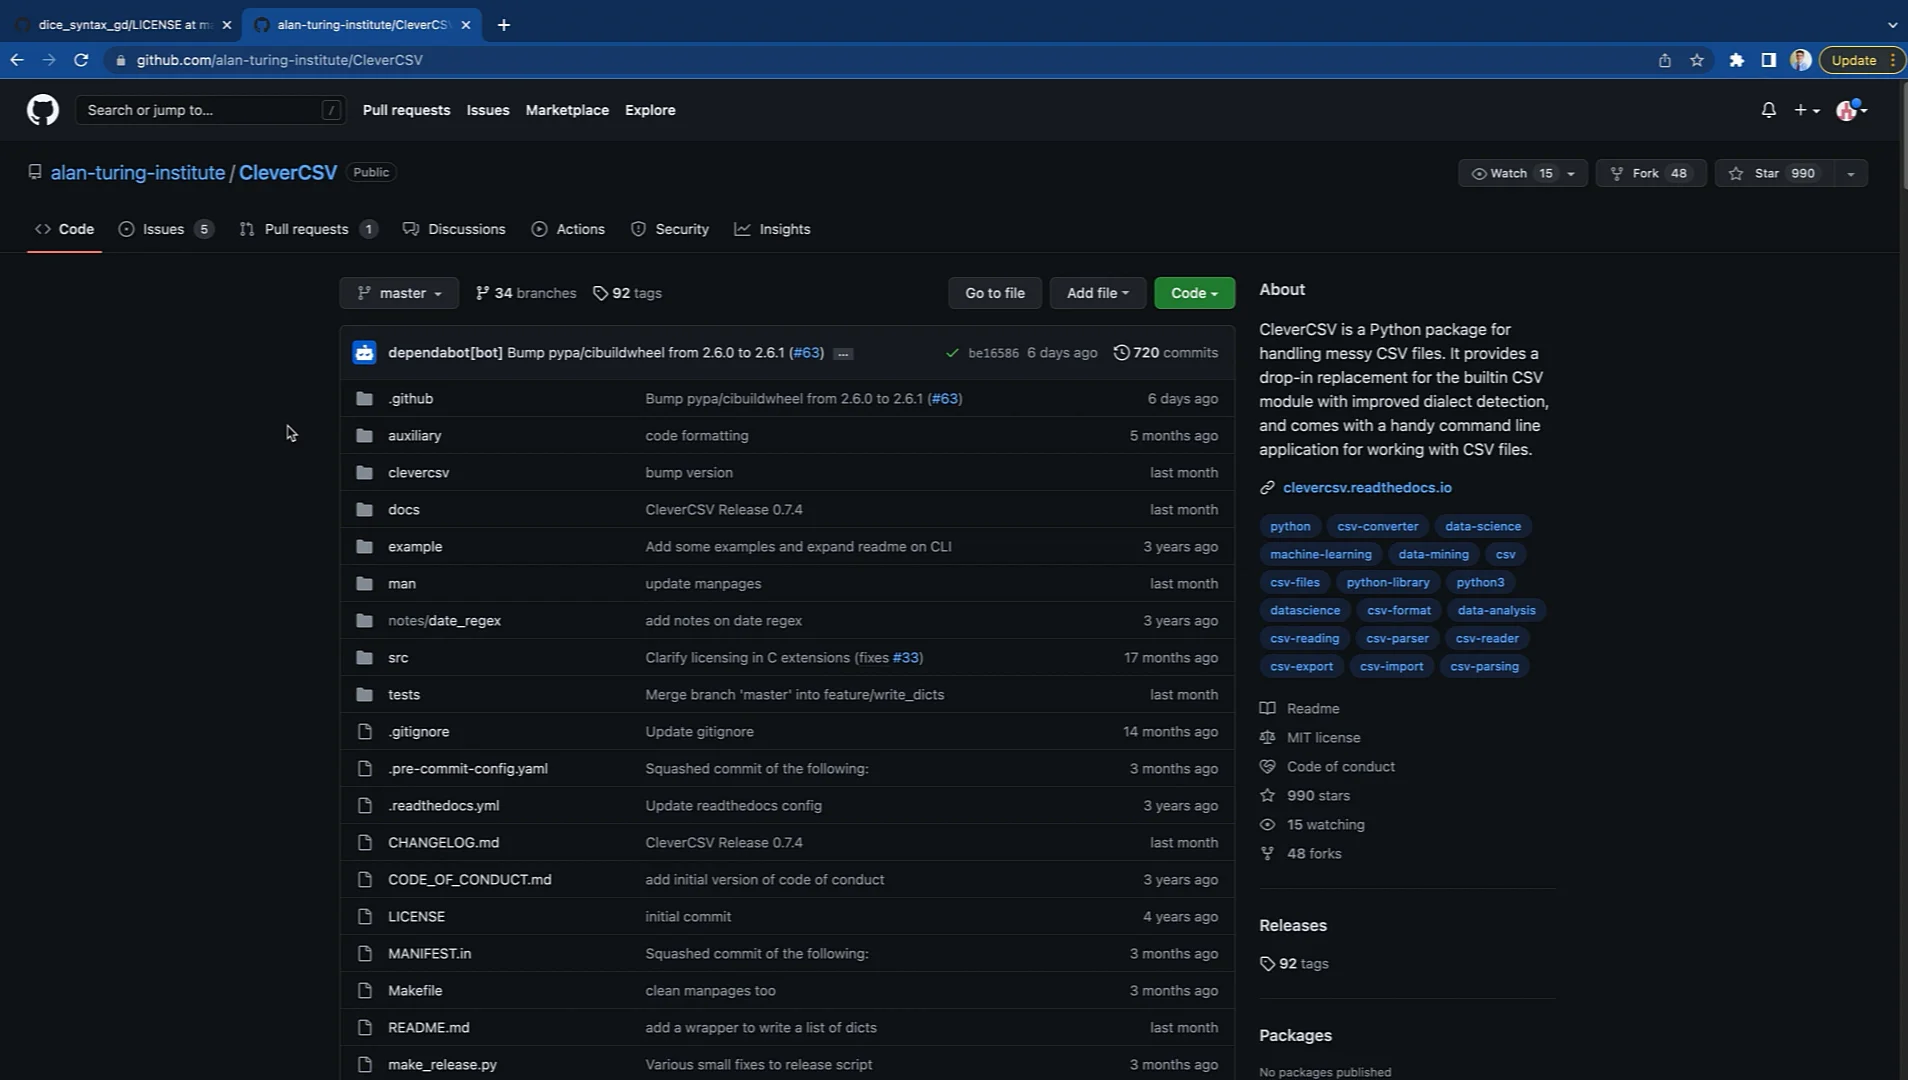Click the Go to file button

pos(994,293)
